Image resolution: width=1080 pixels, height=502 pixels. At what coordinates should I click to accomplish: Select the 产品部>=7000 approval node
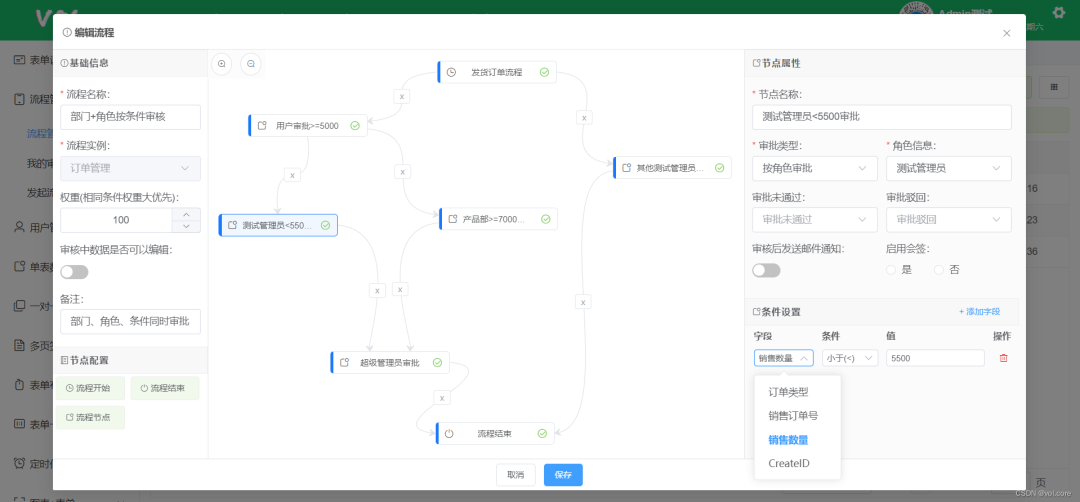pyautogui.click(x=499, y=219)
